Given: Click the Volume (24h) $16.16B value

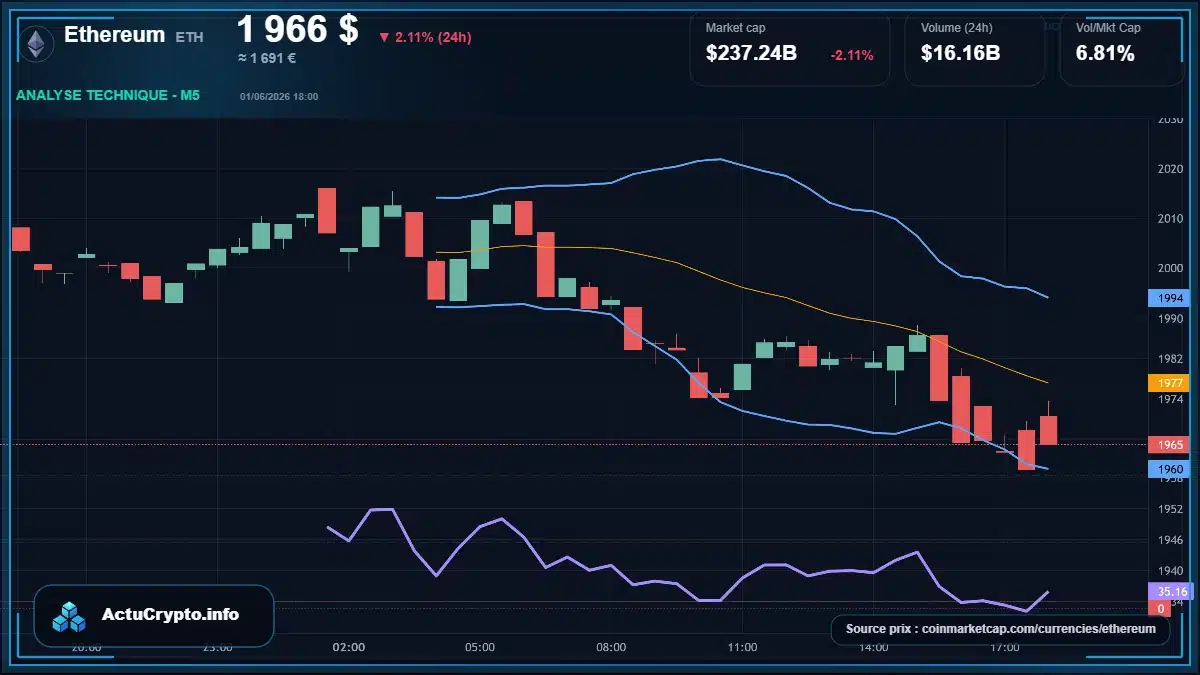Looking at the screenshot, I should coord(960,54).
